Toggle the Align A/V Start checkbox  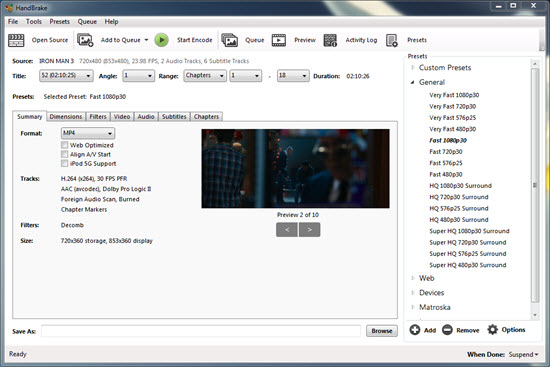65,154
